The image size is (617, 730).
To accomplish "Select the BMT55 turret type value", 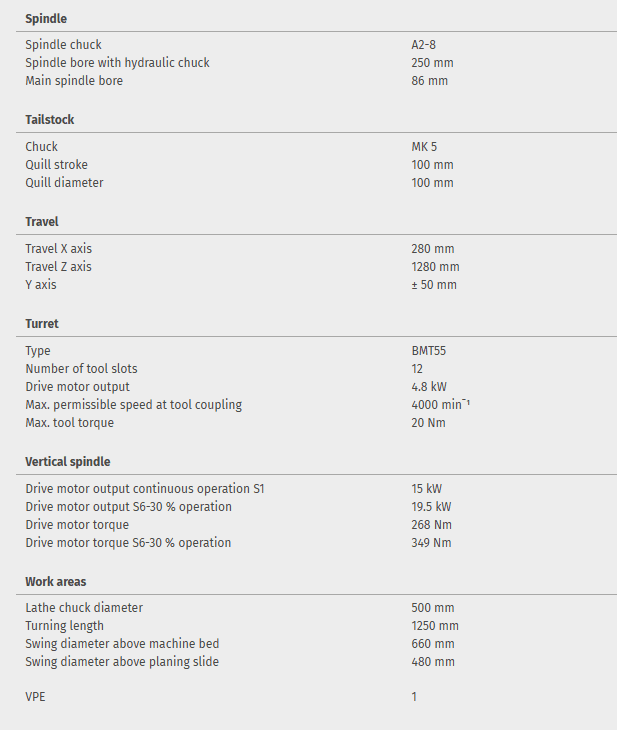I will 428,351.
